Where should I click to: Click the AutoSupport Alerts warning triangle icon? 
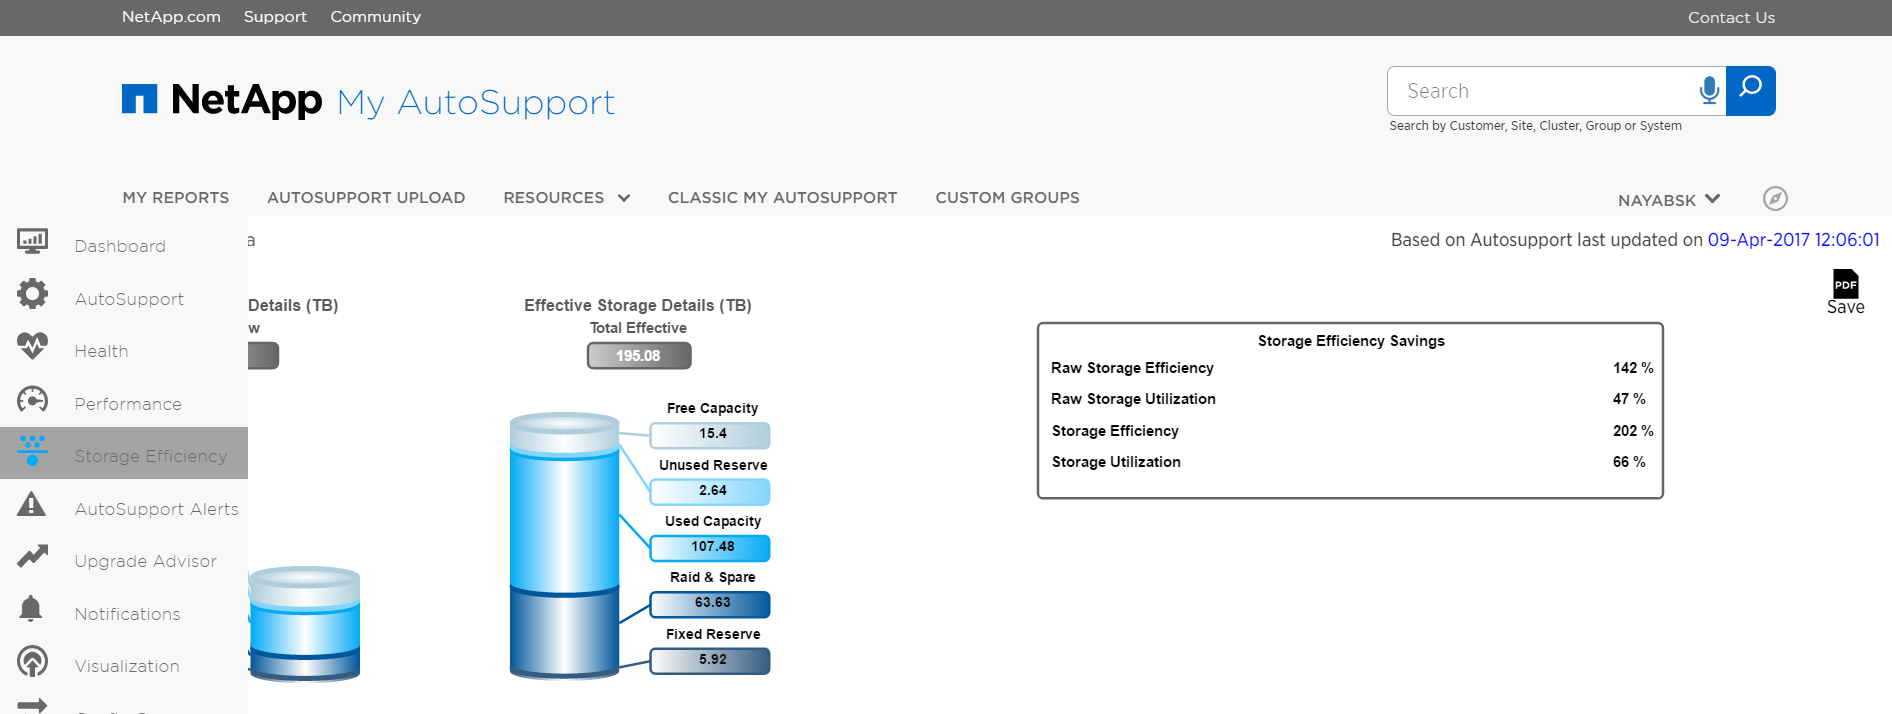tap(32, 504)
